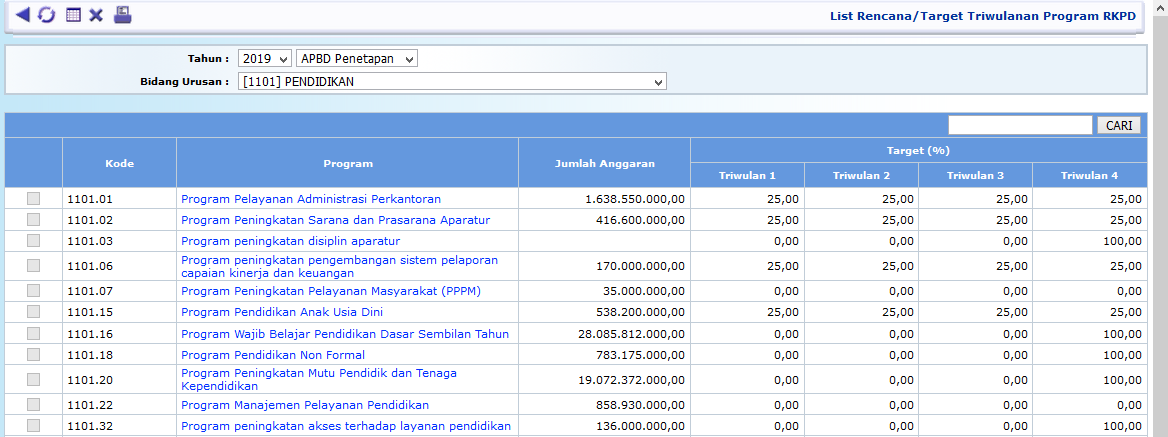The height and width of the screenshot is (437, 1168).
Task: Click Program Manajemen Pelayanan Pendidikan link
Action: coord(305,405)
